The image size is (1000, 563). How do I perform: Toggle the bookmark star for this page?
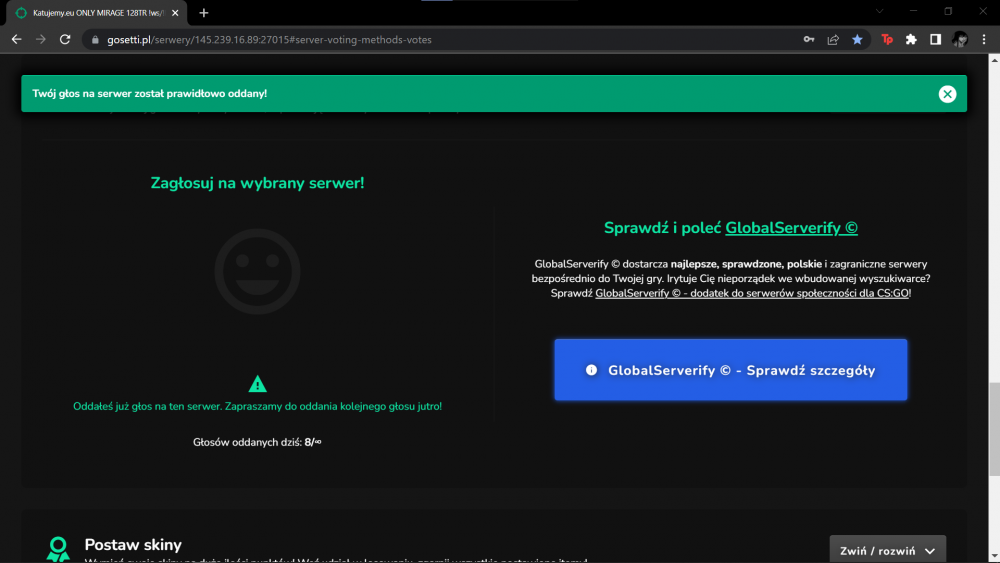[x=857, y=40]
